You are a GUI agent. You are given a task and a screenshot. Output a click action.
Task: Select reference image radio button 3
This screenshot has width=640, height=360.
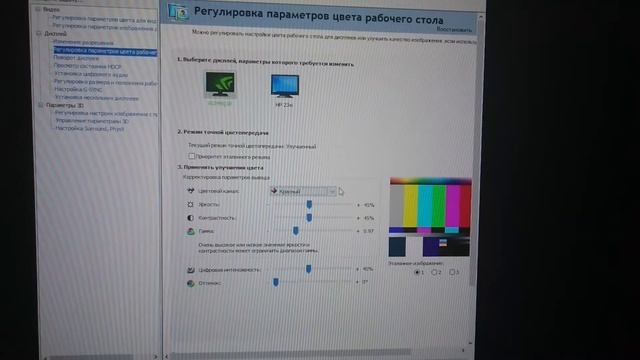click(452, 272)
